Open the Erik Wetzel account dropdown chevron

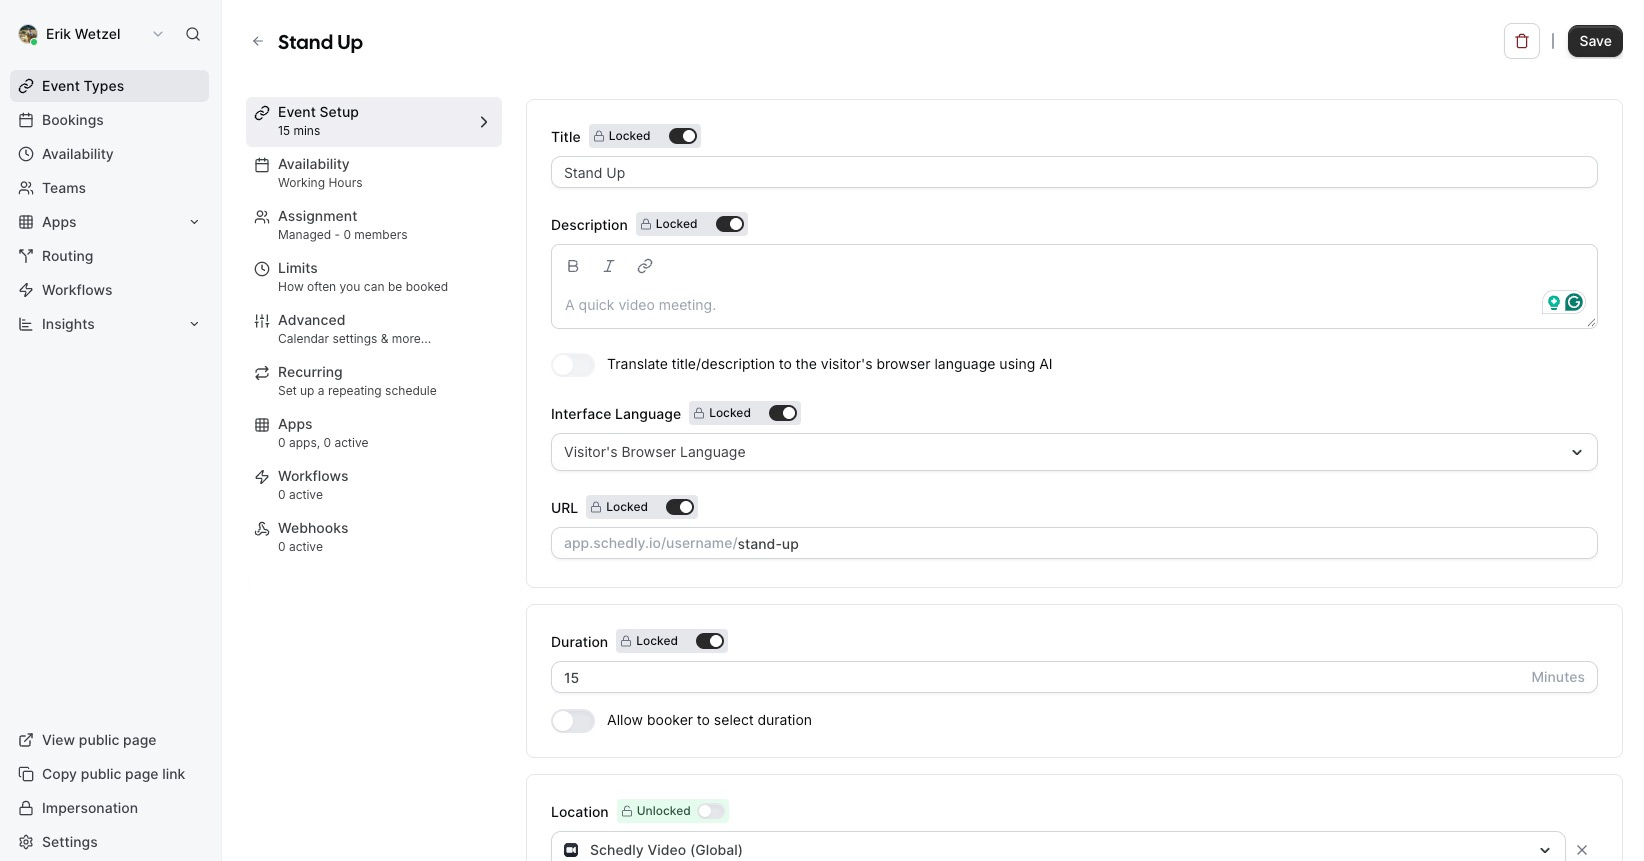[158, 34]
